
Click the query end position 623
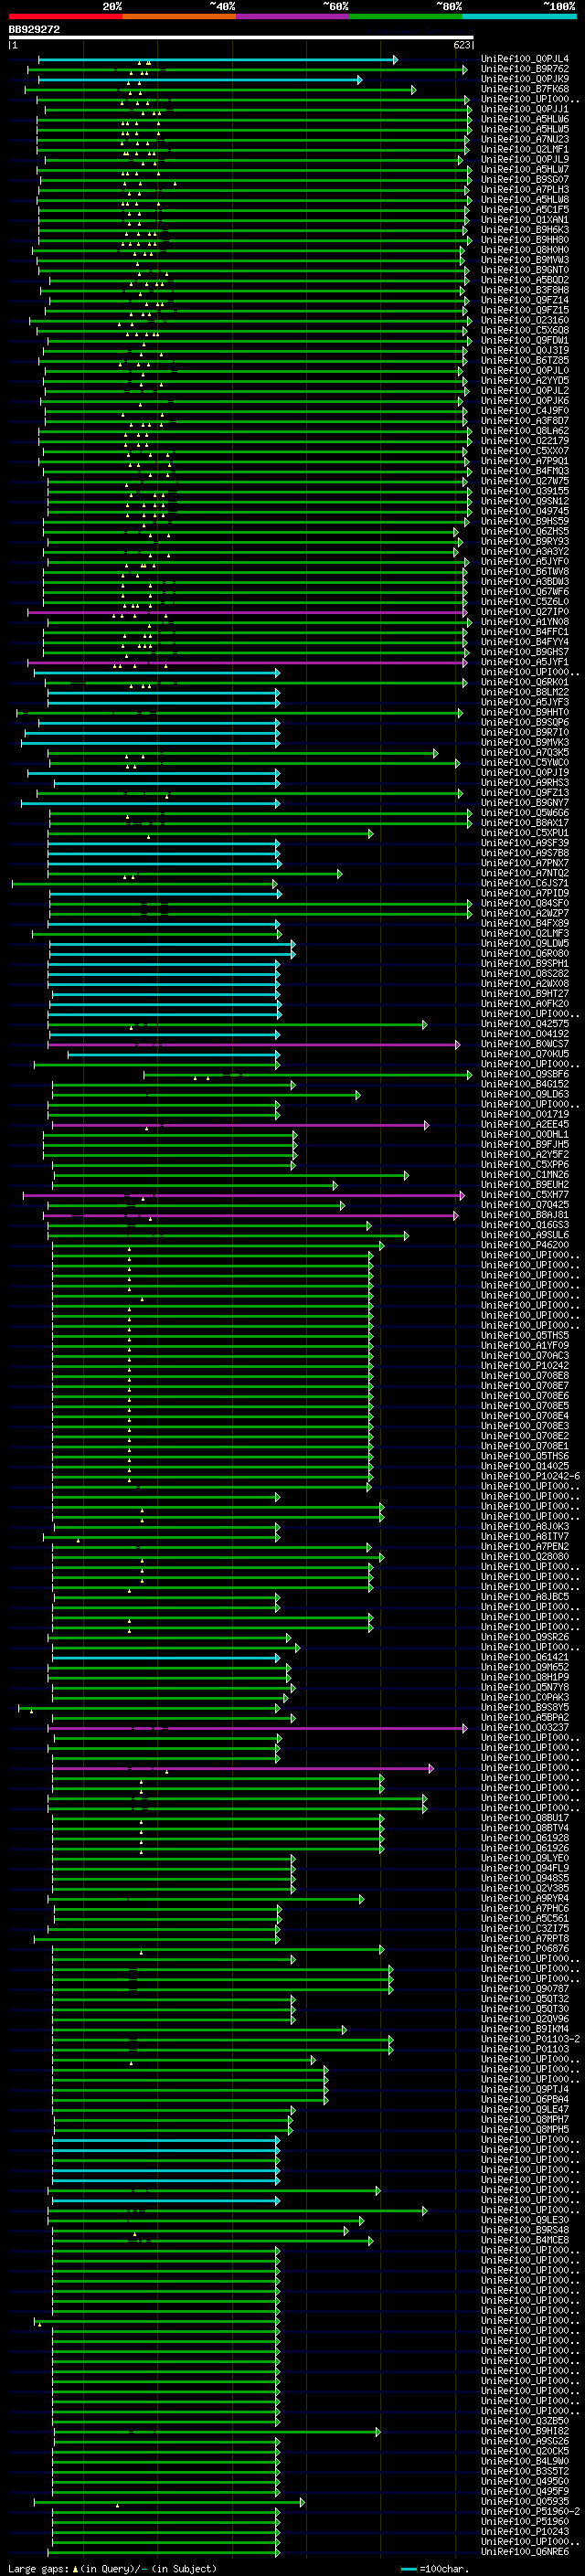(462, 45)
